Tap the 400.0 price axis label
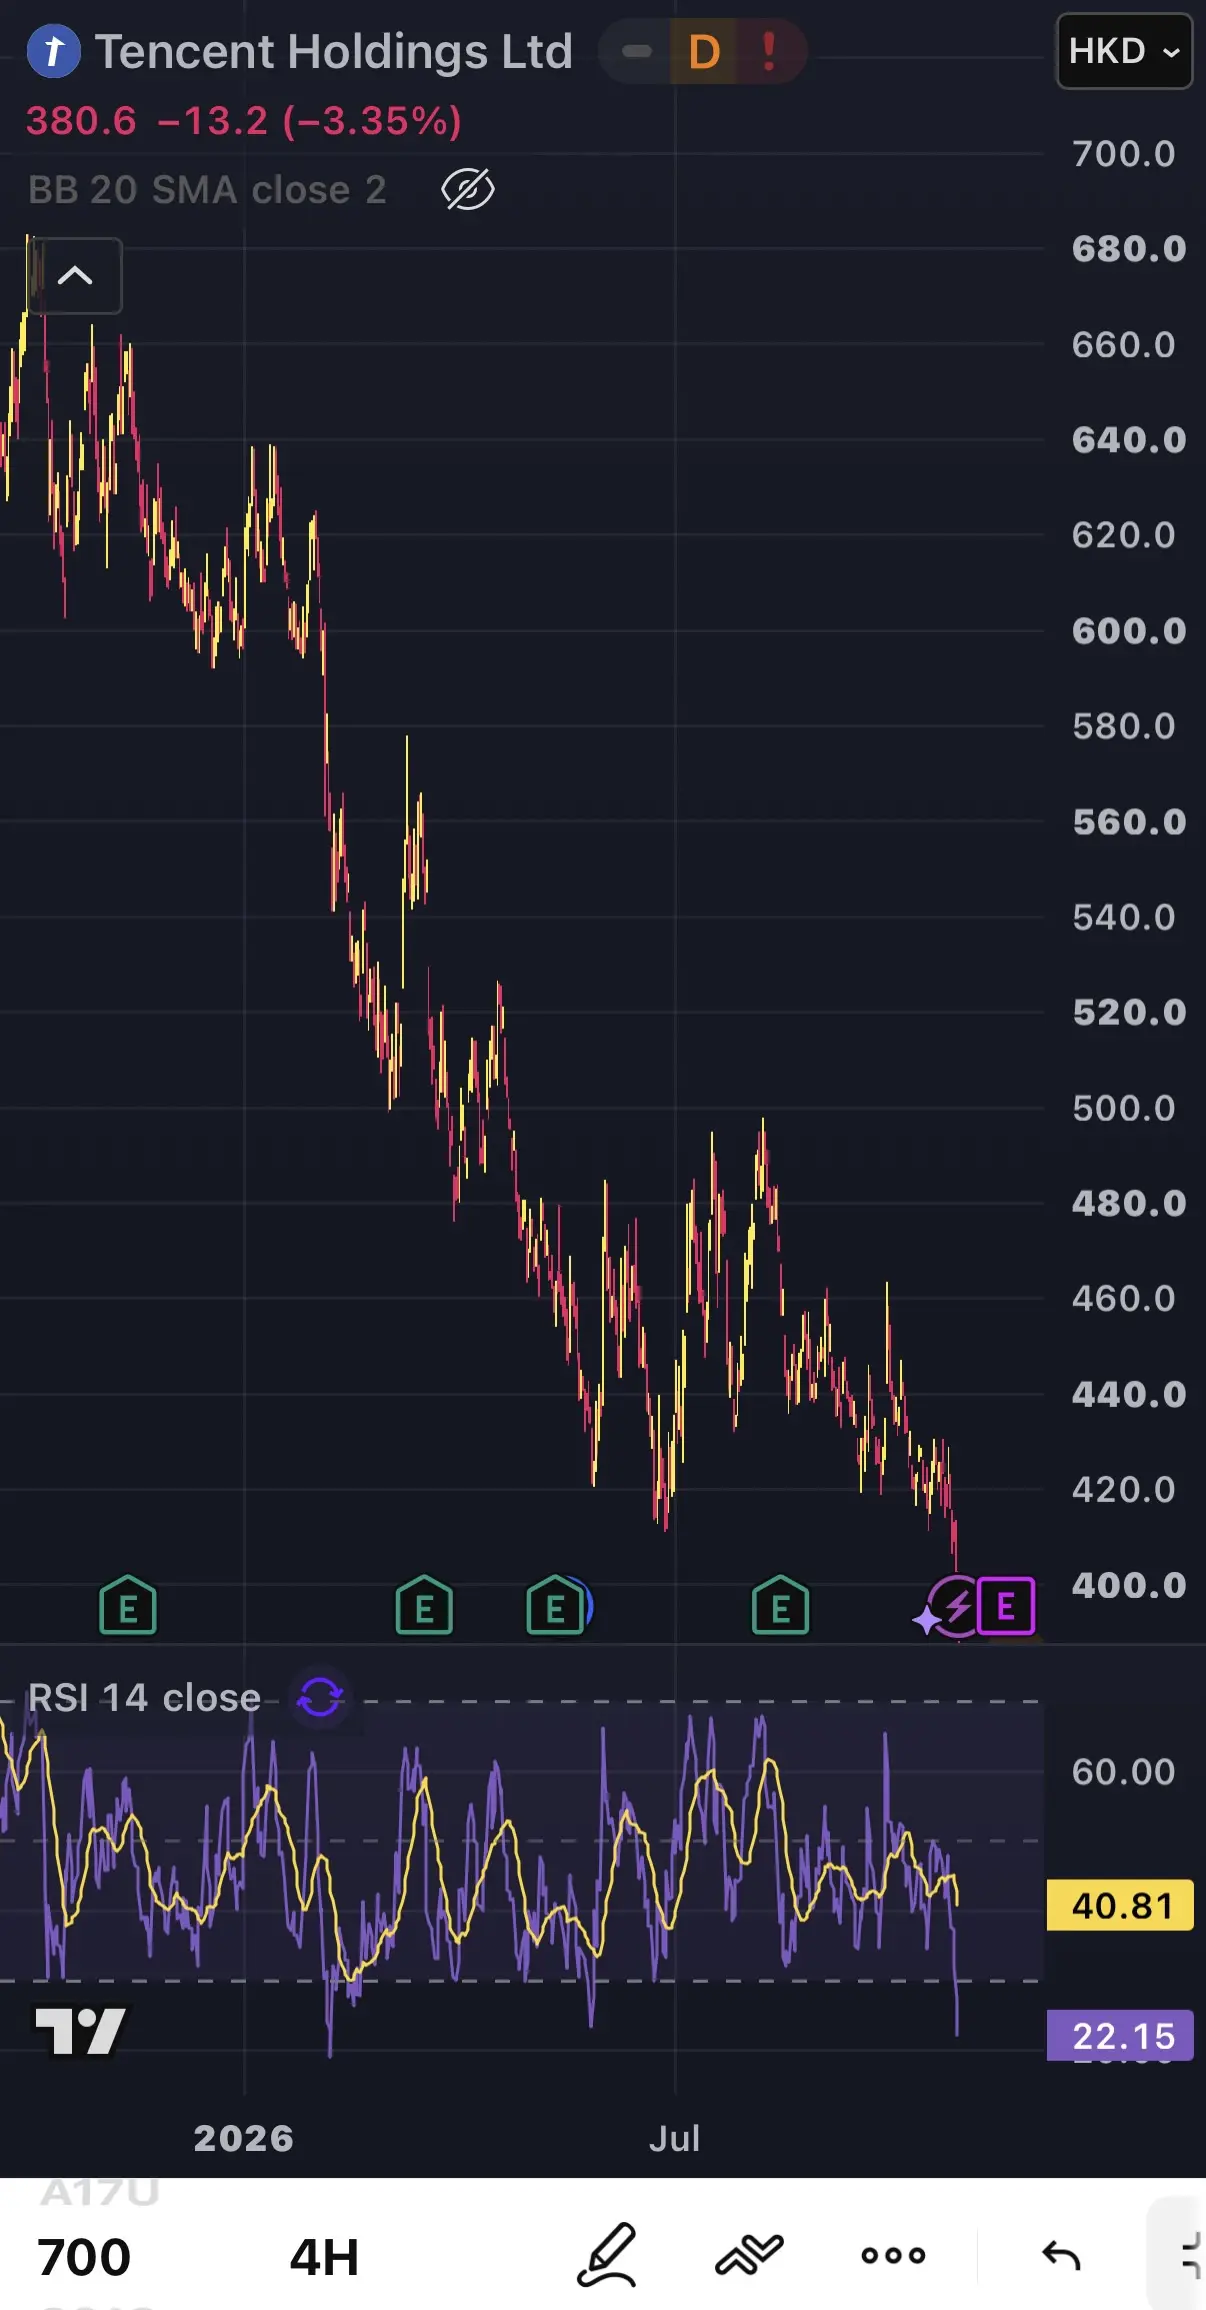 coord(1129,1585)
